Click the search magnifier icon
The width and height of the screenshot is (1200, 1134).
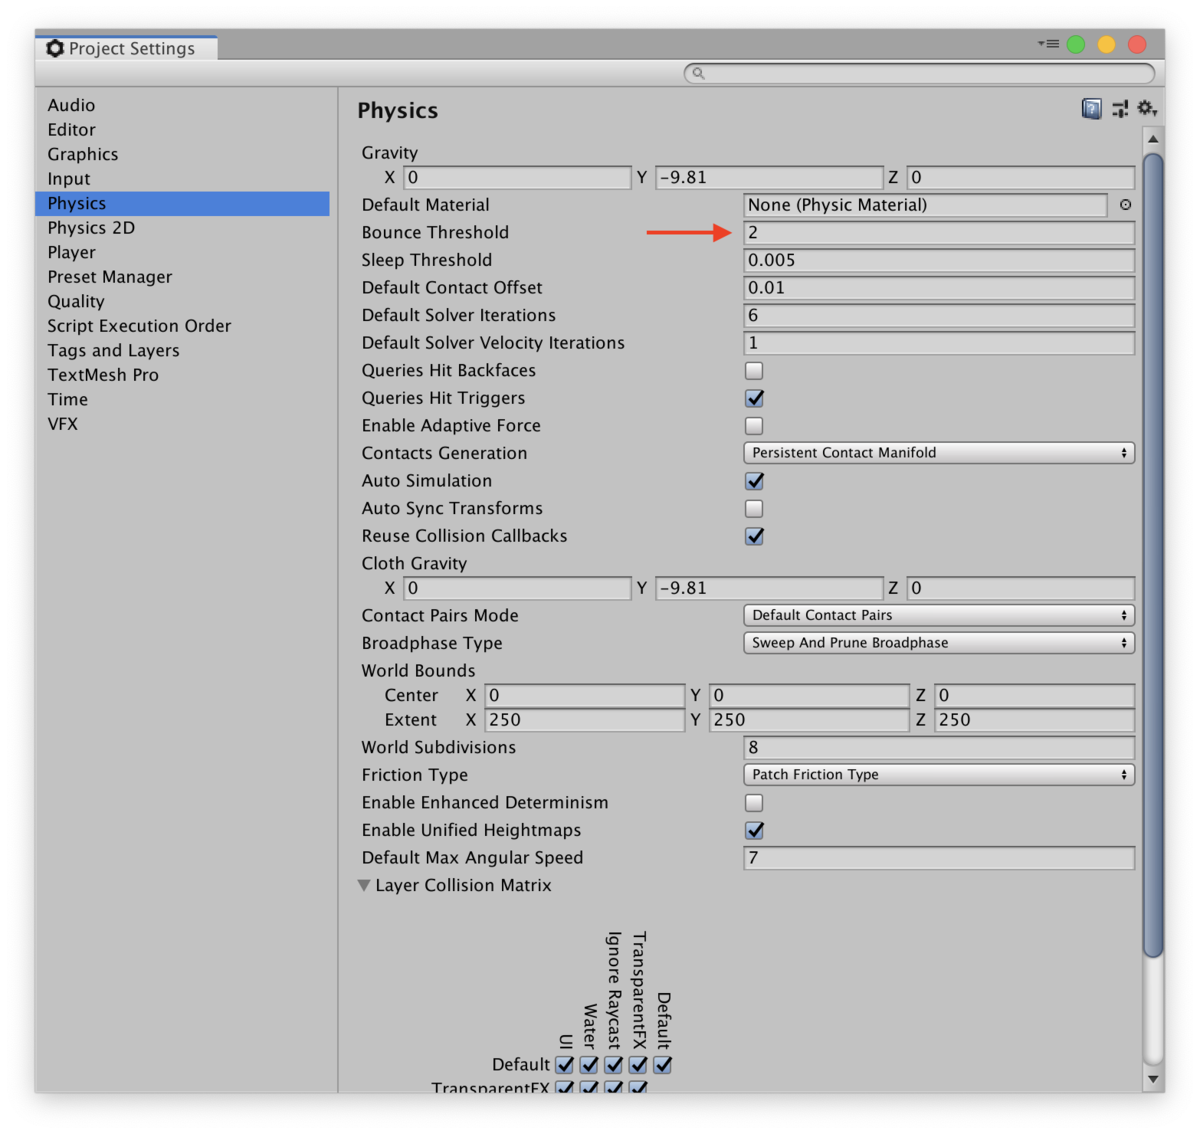click(x=698, y=73)
